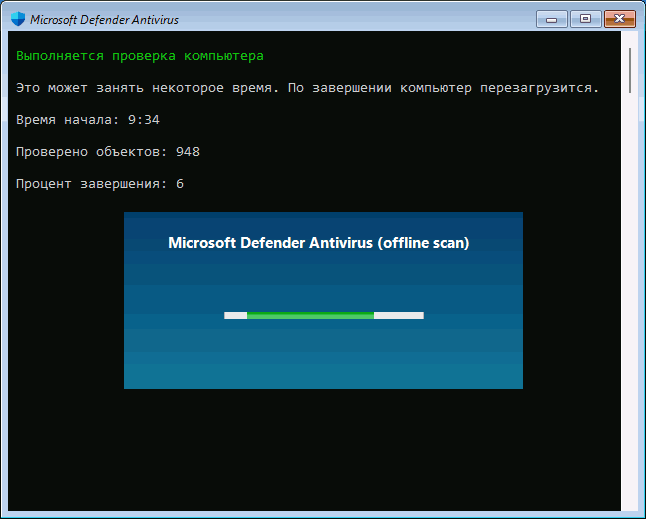646x519 pixels.
Task: Close the Microsoft Defender Antivirus window
Action: click(x=620, y=19)
